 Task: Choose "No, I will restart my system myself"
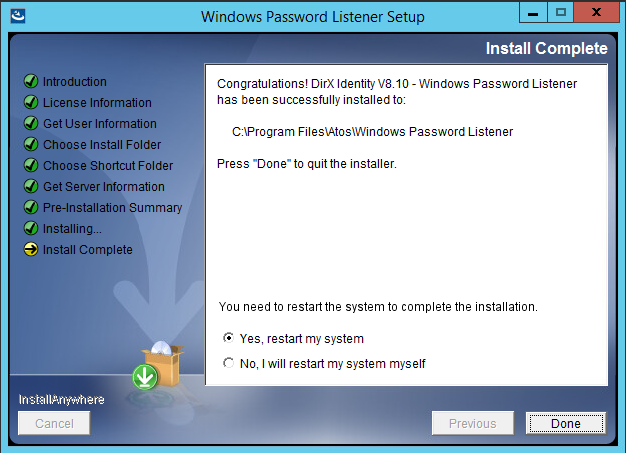pos(229,364)
